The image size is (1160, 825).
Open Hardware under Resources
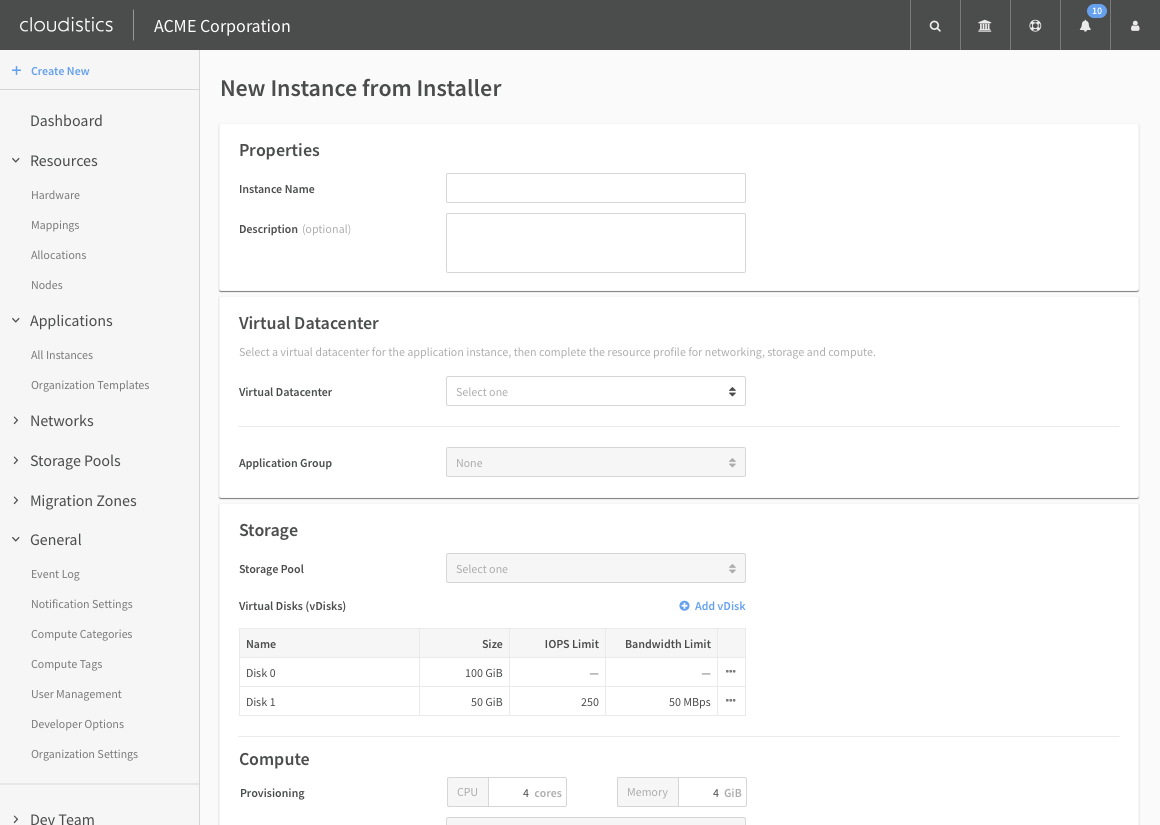[x=55, y=195]
